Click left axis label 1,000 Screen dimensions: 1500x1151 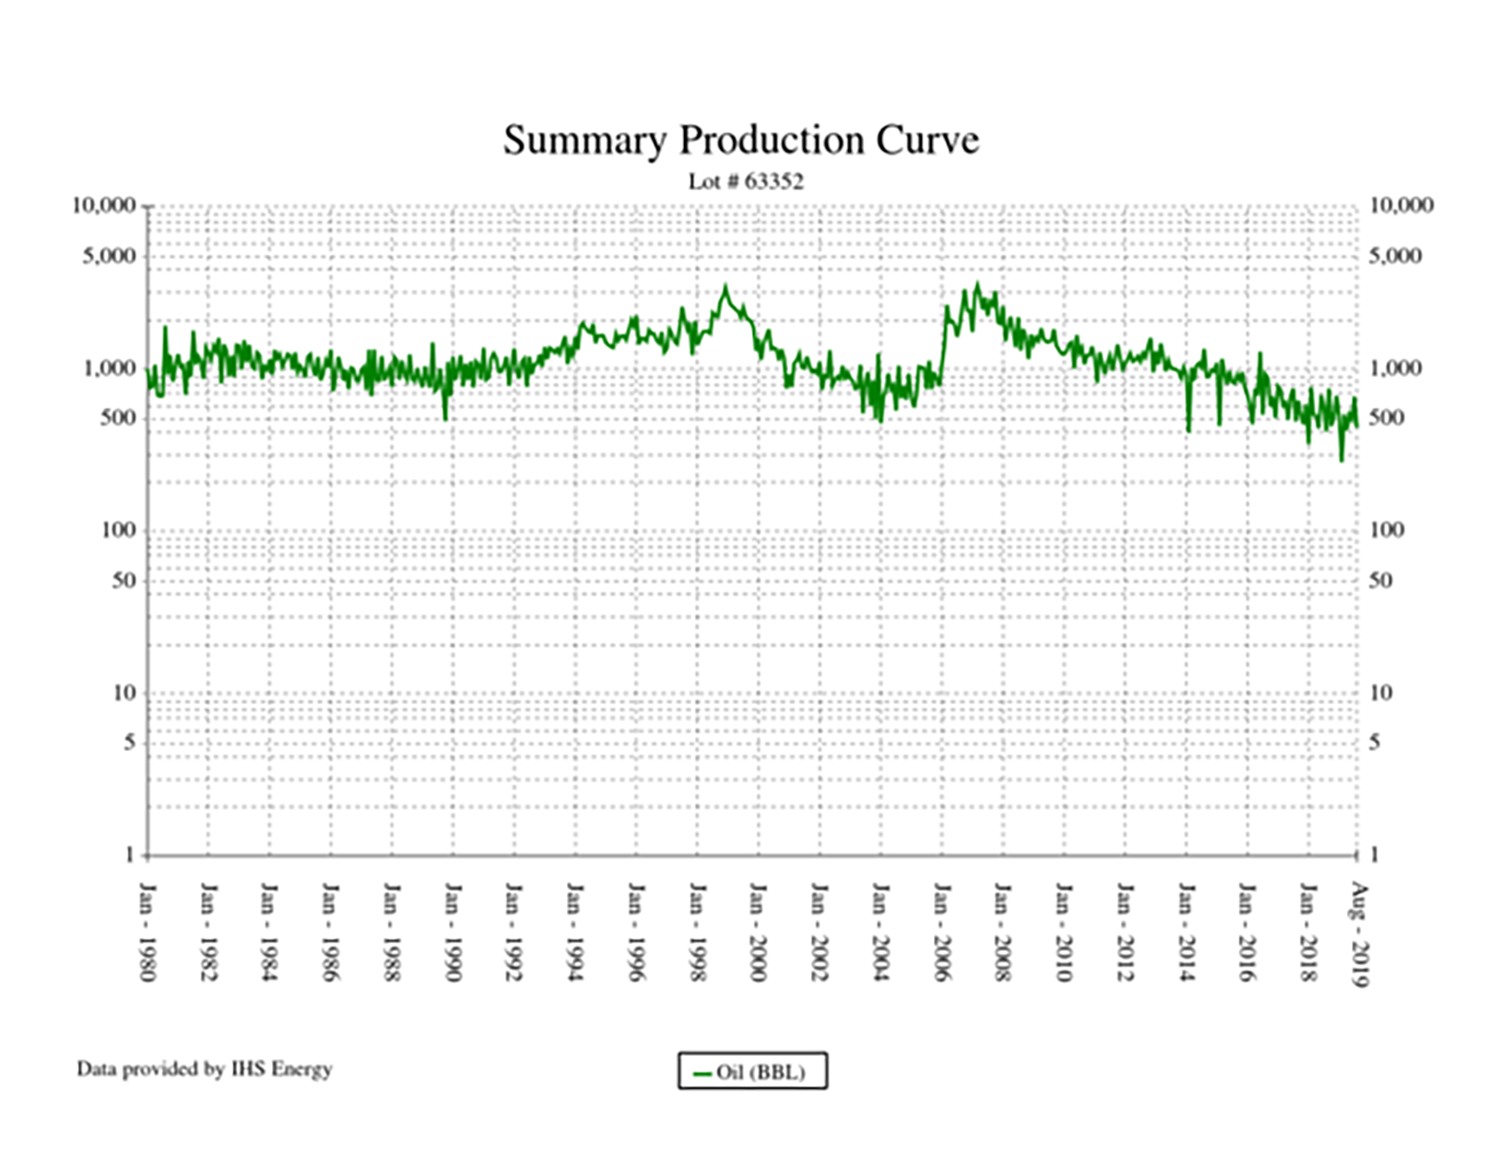click(109, 369)
